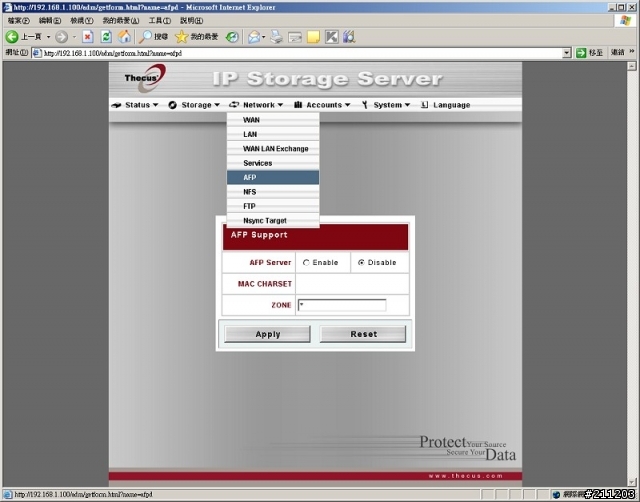Select AFP Server Enable radio
The width and height of the screenshot is (640, 502).
tap(306, 263)
